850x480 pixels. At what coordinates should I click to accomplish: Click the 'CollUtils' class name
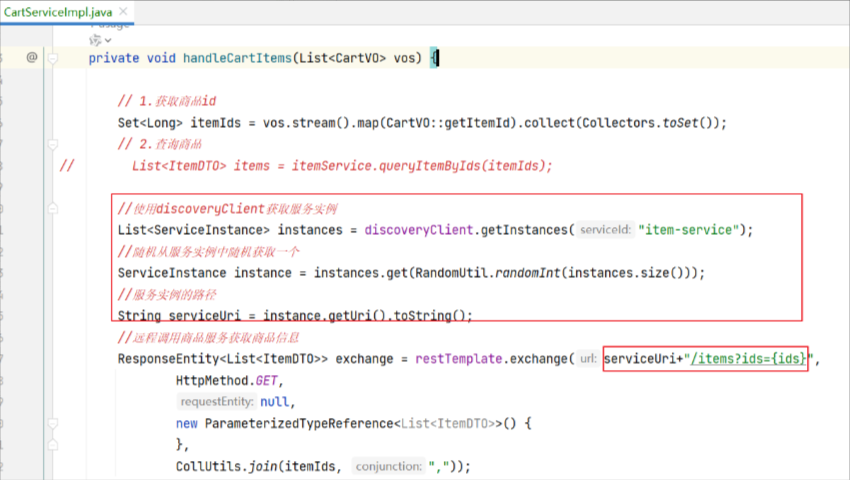pos(208,466)
